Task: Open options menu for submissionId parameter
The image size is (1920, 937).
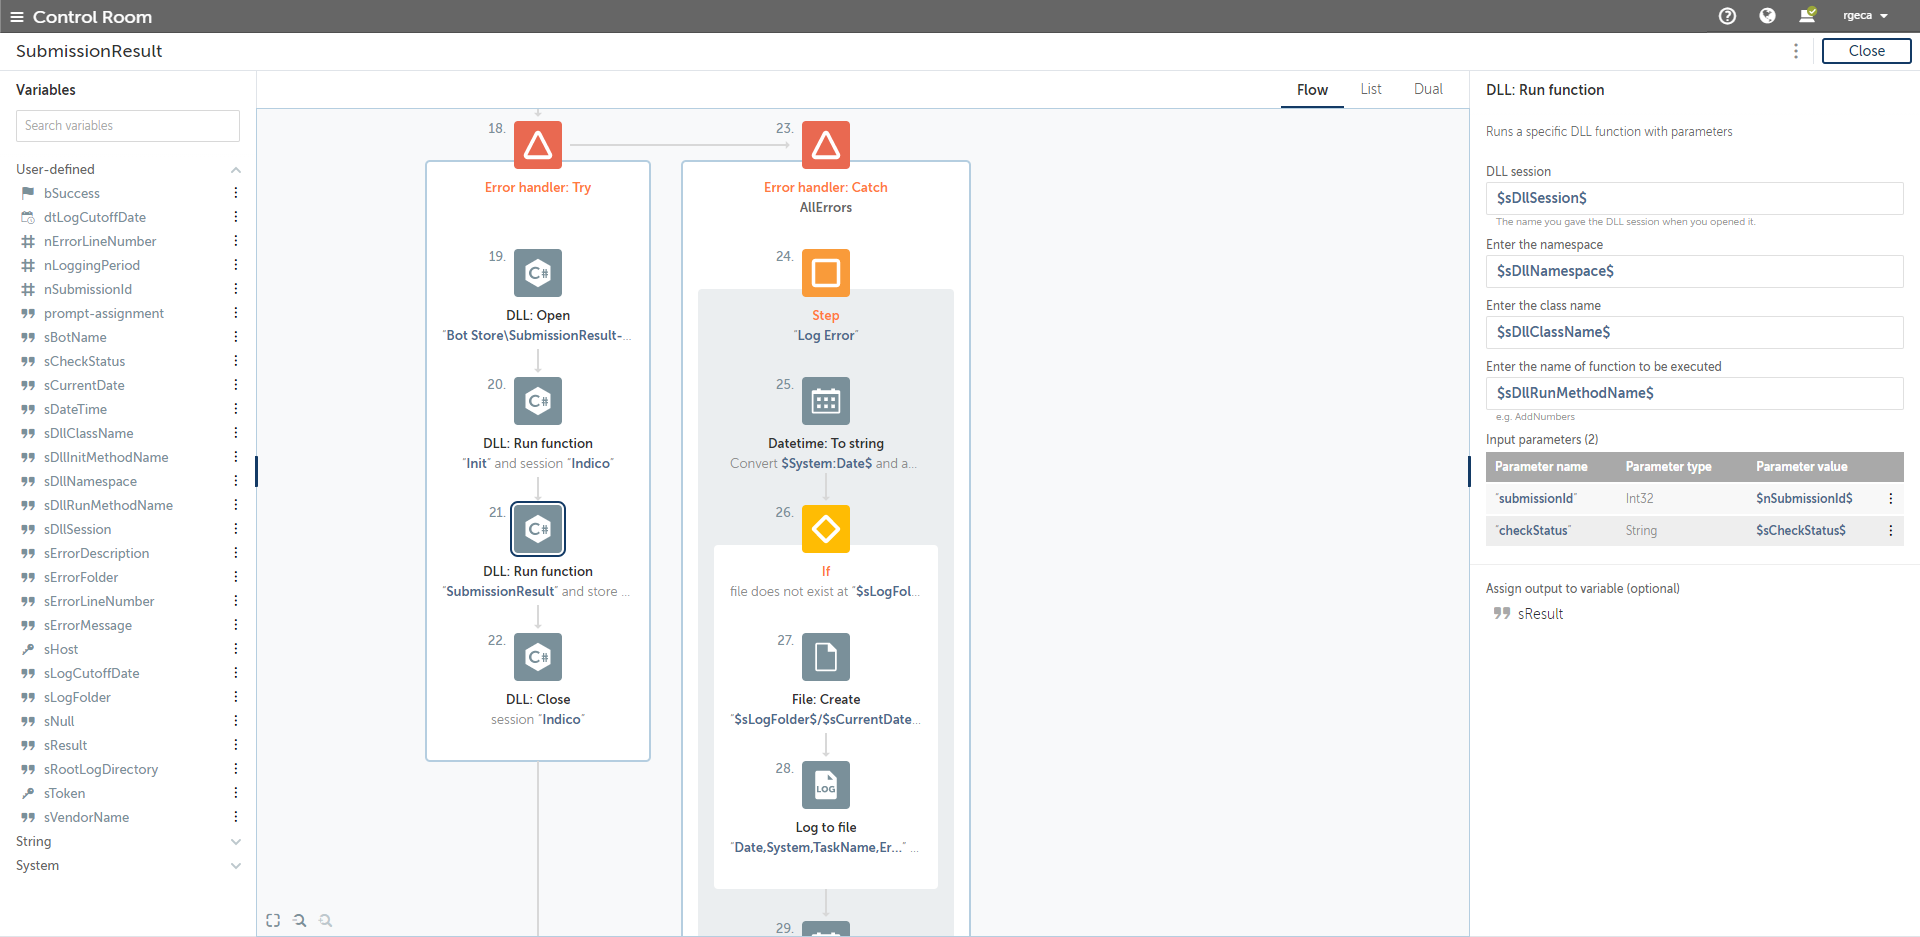Action: pos(1891,498)
